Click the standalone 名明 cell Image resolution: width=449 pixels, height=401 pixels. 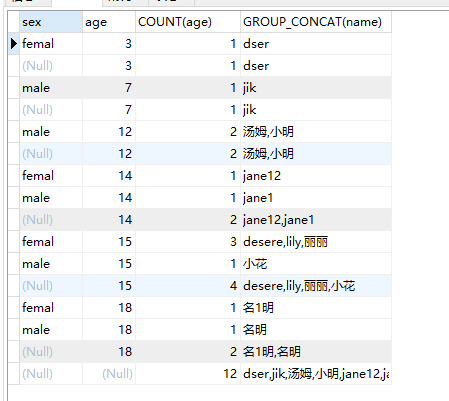click(x=316, y=330)
